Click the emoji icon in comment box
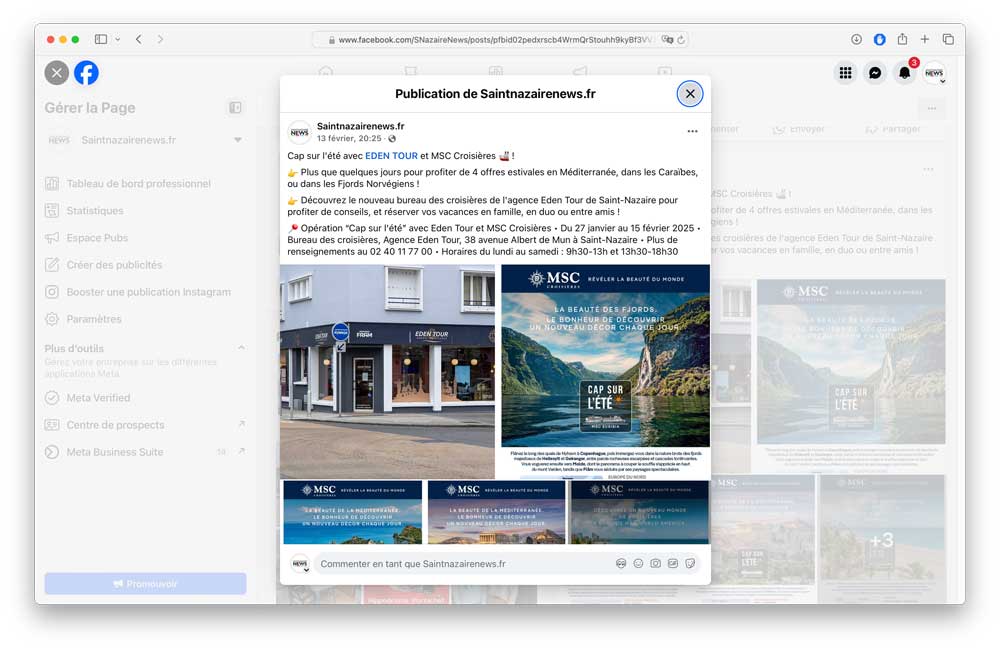This screenshot has height=650, width=1000. (638, 564)
